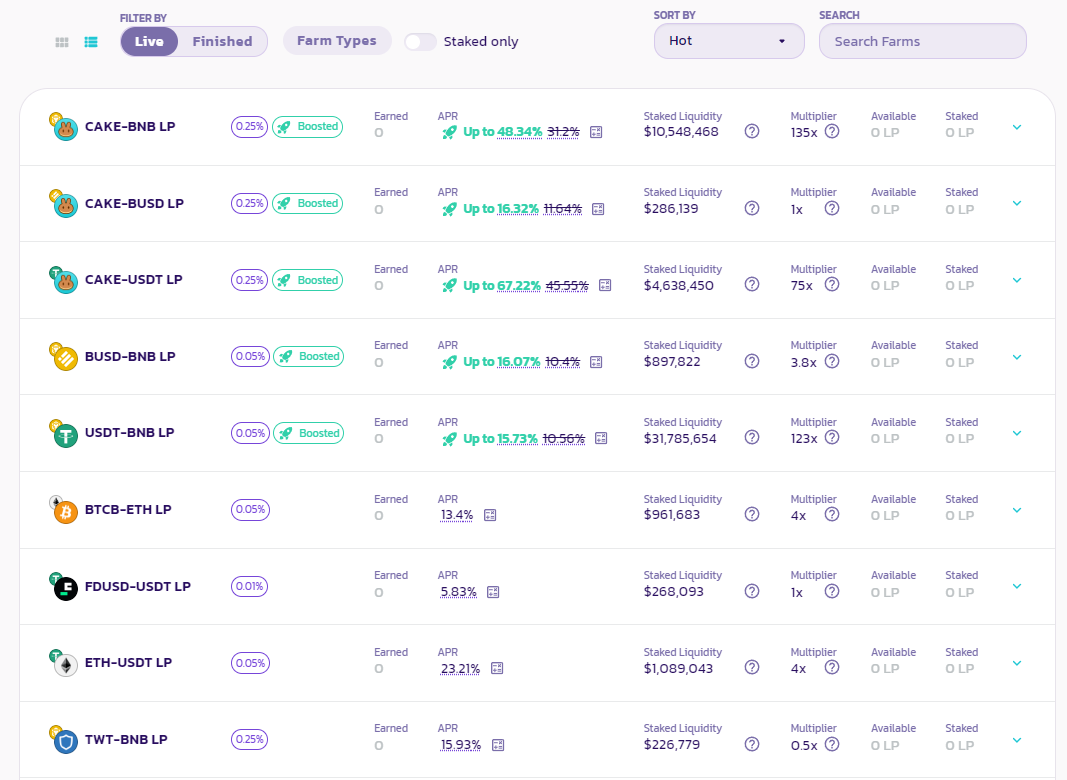Click the 0.05% fee tier badge on ETH-USDT
The image size is (1067, 780).
pos(250,663)
